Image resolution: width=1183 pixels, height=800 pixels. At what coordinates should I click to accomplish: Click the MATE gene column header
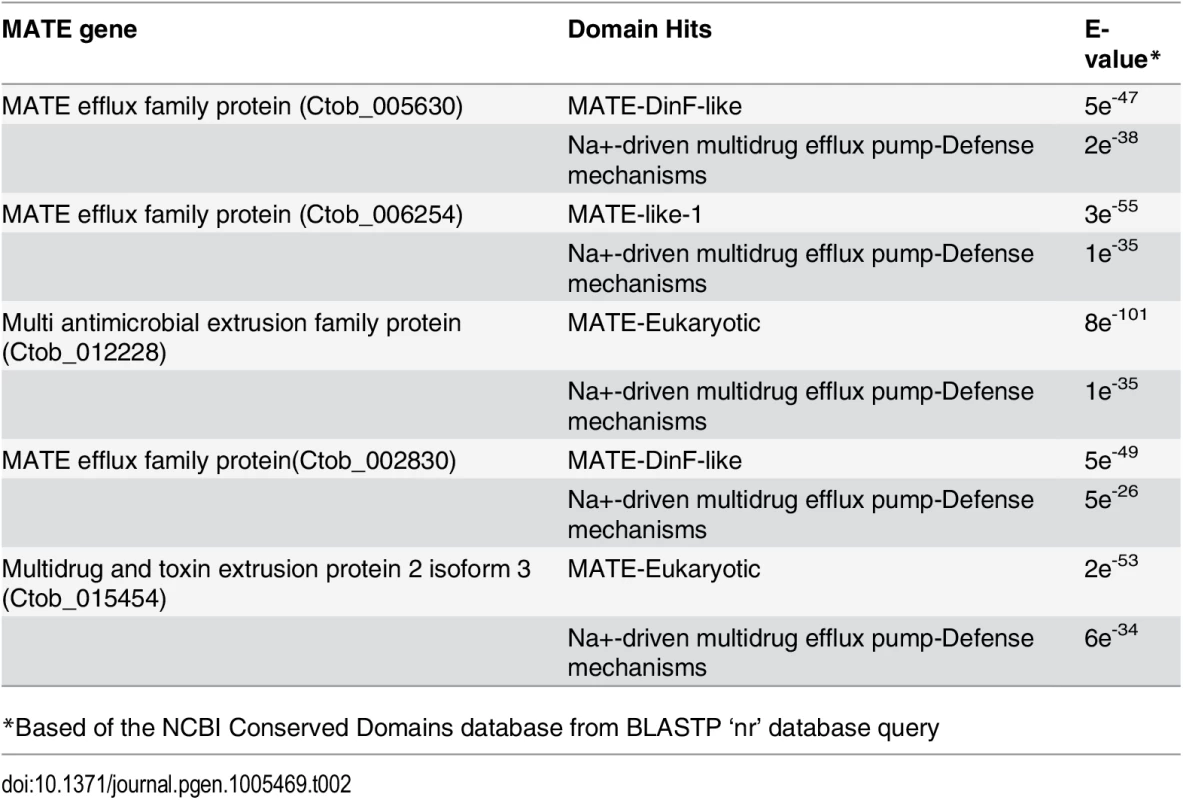69,29
